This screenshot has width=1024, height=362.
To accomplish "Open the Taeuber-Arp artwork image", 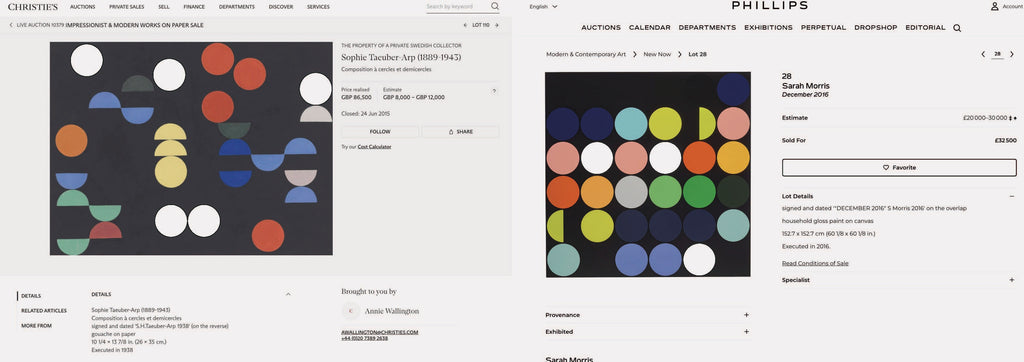I will pyautogui.click(x=191, y=148).
